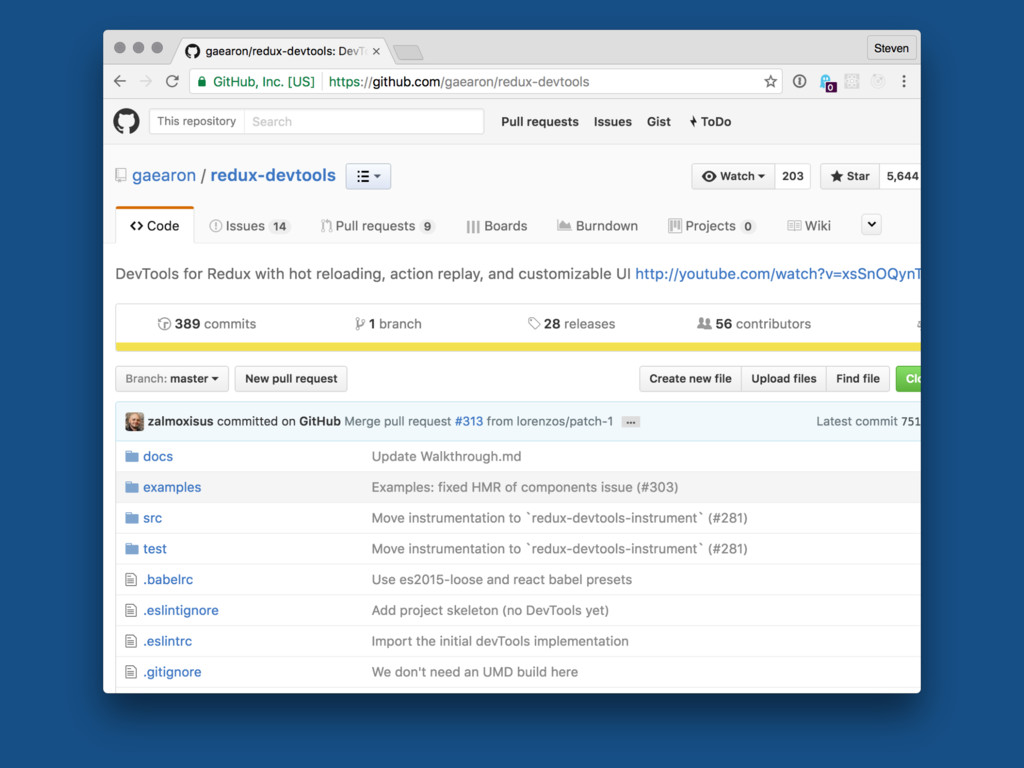Click the New pull request button
The image size is (1024, 768).
291,379
